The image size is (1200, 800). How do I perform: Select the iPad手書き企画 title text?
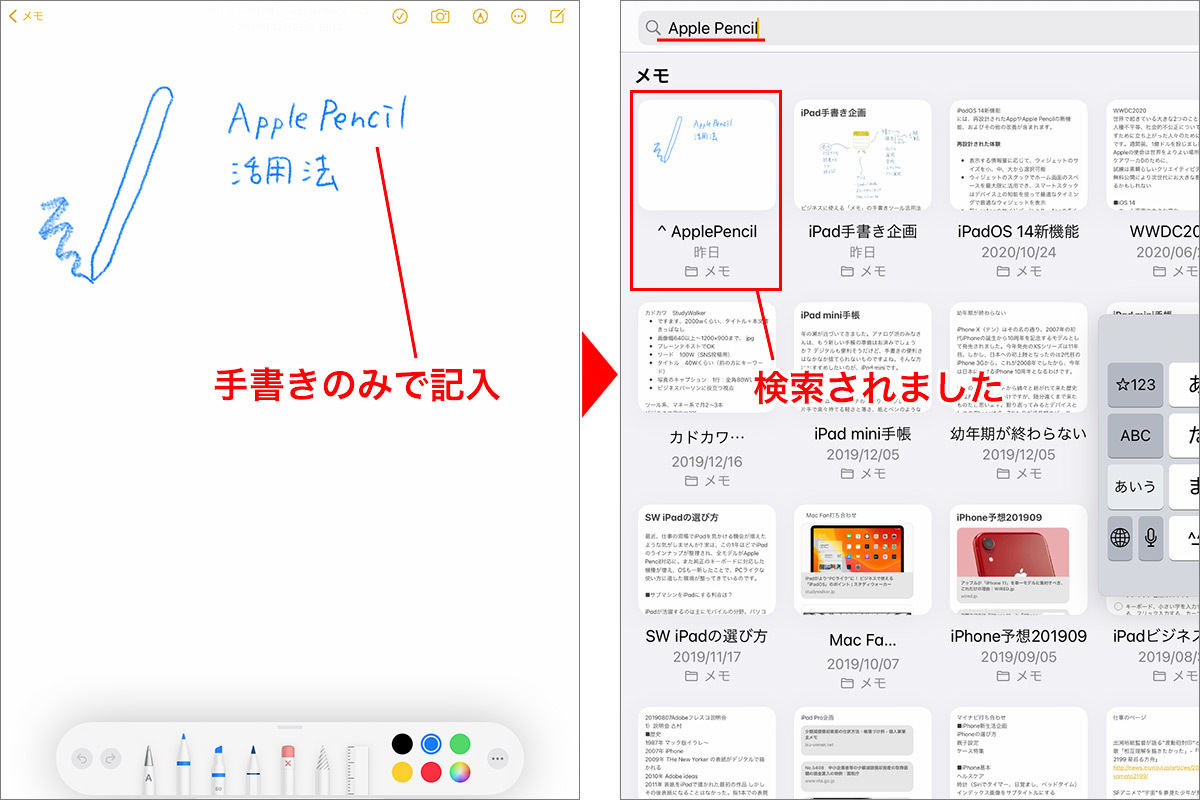point(863,231)
